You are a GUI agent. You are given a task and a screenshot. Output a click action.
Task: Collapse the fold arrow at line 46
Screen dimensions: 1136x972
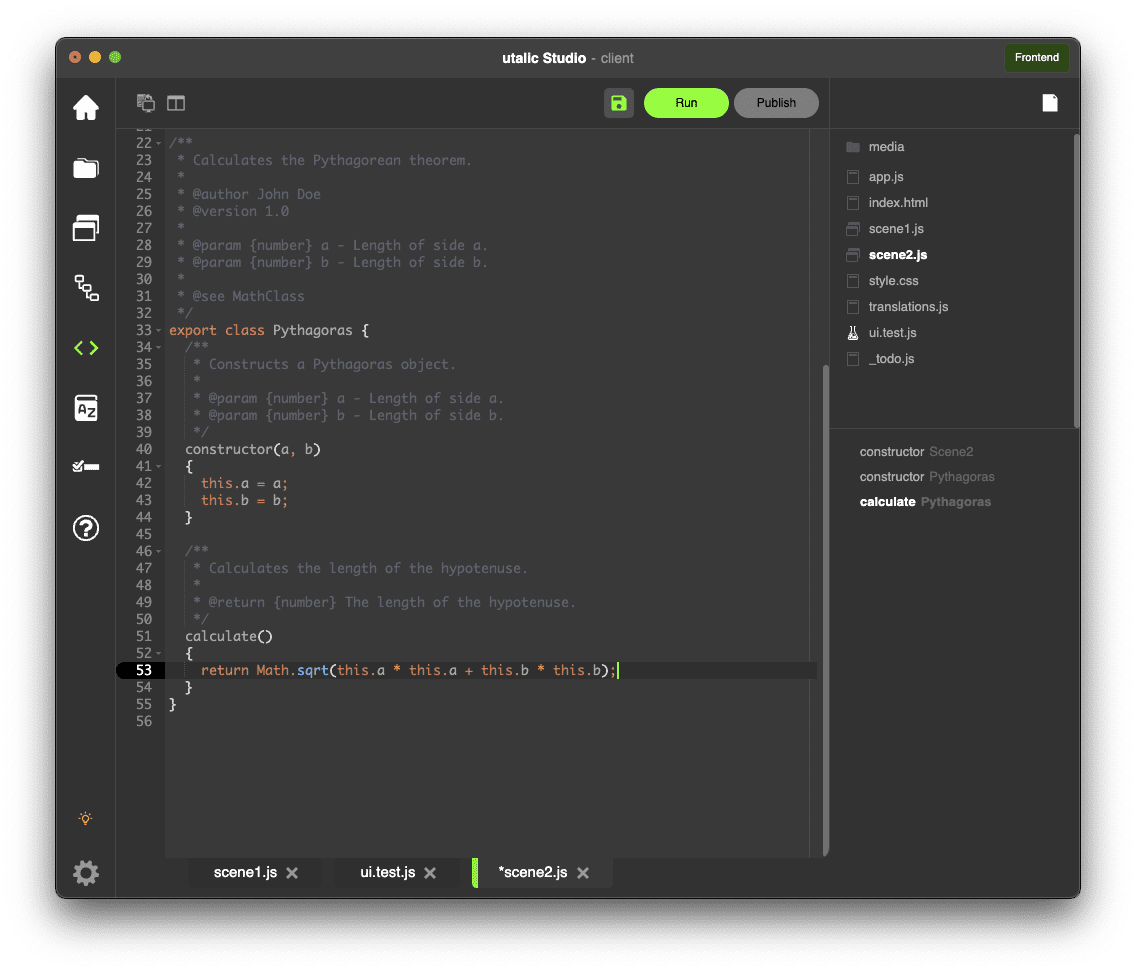pyautogui.click(x=158, y=551)
